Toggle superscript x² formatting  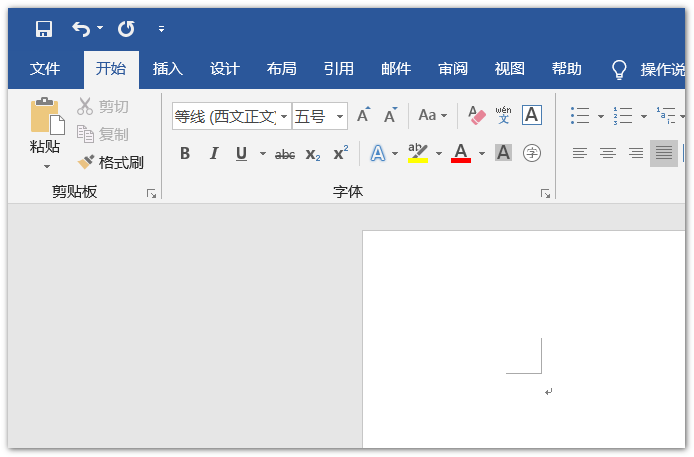[341, 153]
